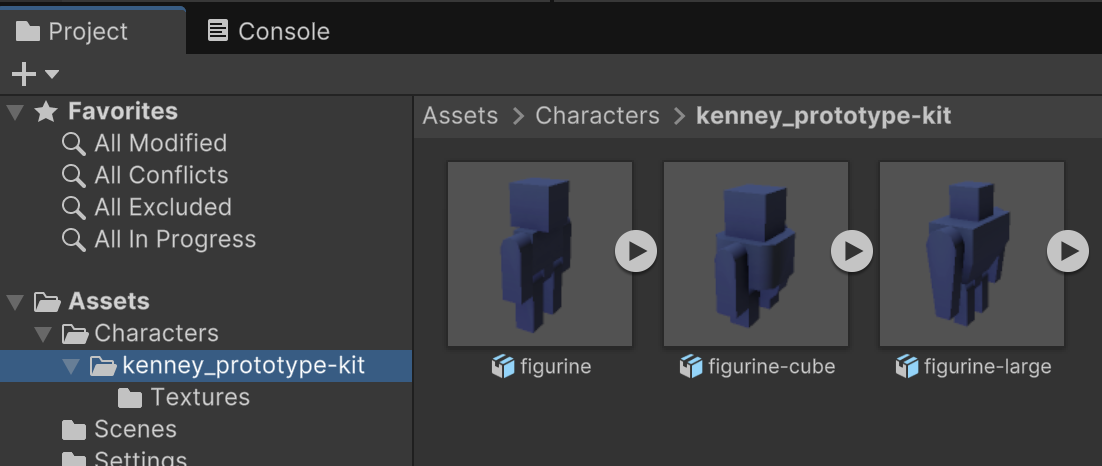Collapse the Favorites section triangle
This screenshot has width=1102, height=466.
15,112
